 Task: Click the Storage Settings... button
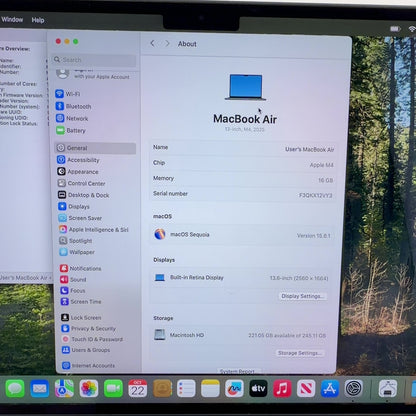pos(300,353)
